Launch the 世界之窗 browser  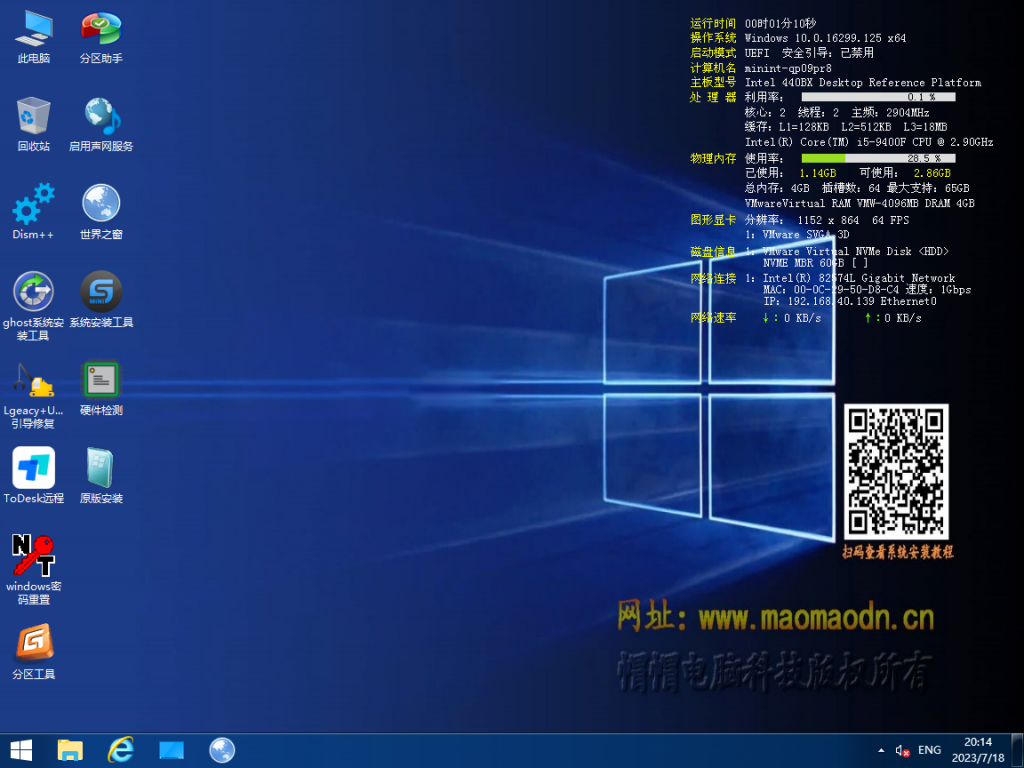tap(101, 205)
